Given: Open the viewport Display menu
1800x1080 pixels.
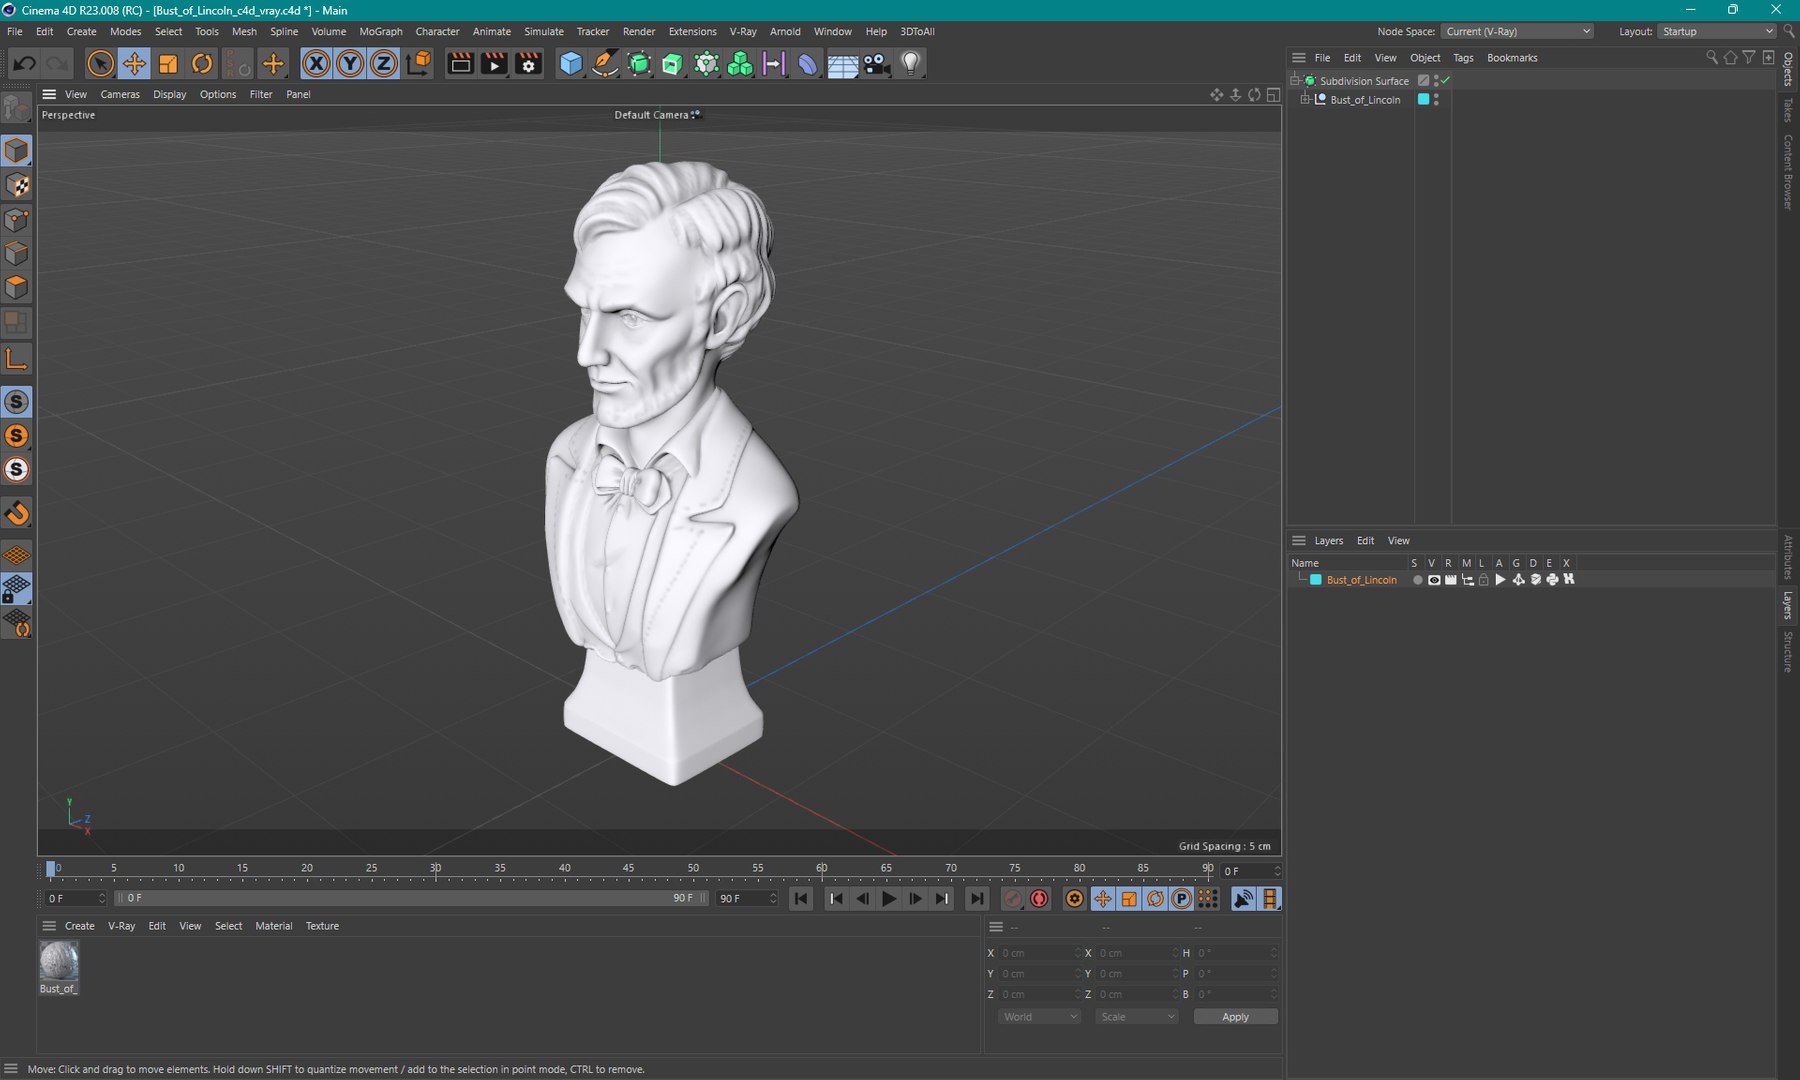Looking at the screenshot, I should pyautogui.click(x=169, y=94).
